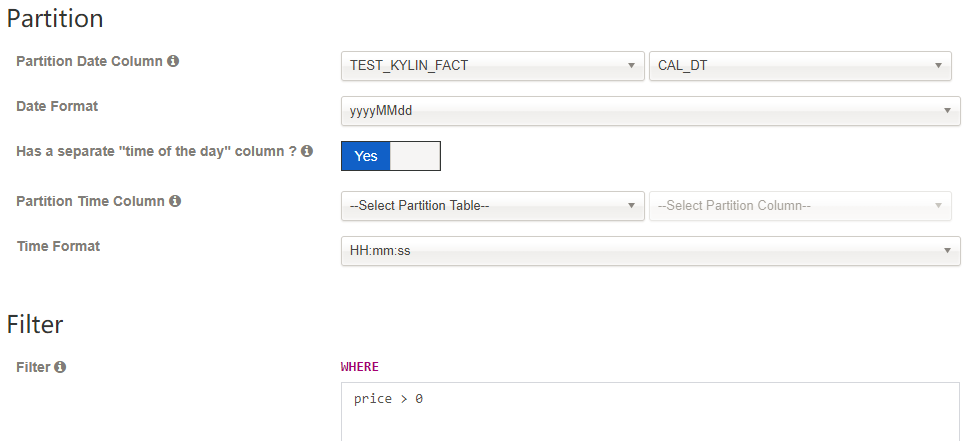Screen dimensions: 978x441
Task: Click the "Partition Date Column" label text
Action: point(89,61)
